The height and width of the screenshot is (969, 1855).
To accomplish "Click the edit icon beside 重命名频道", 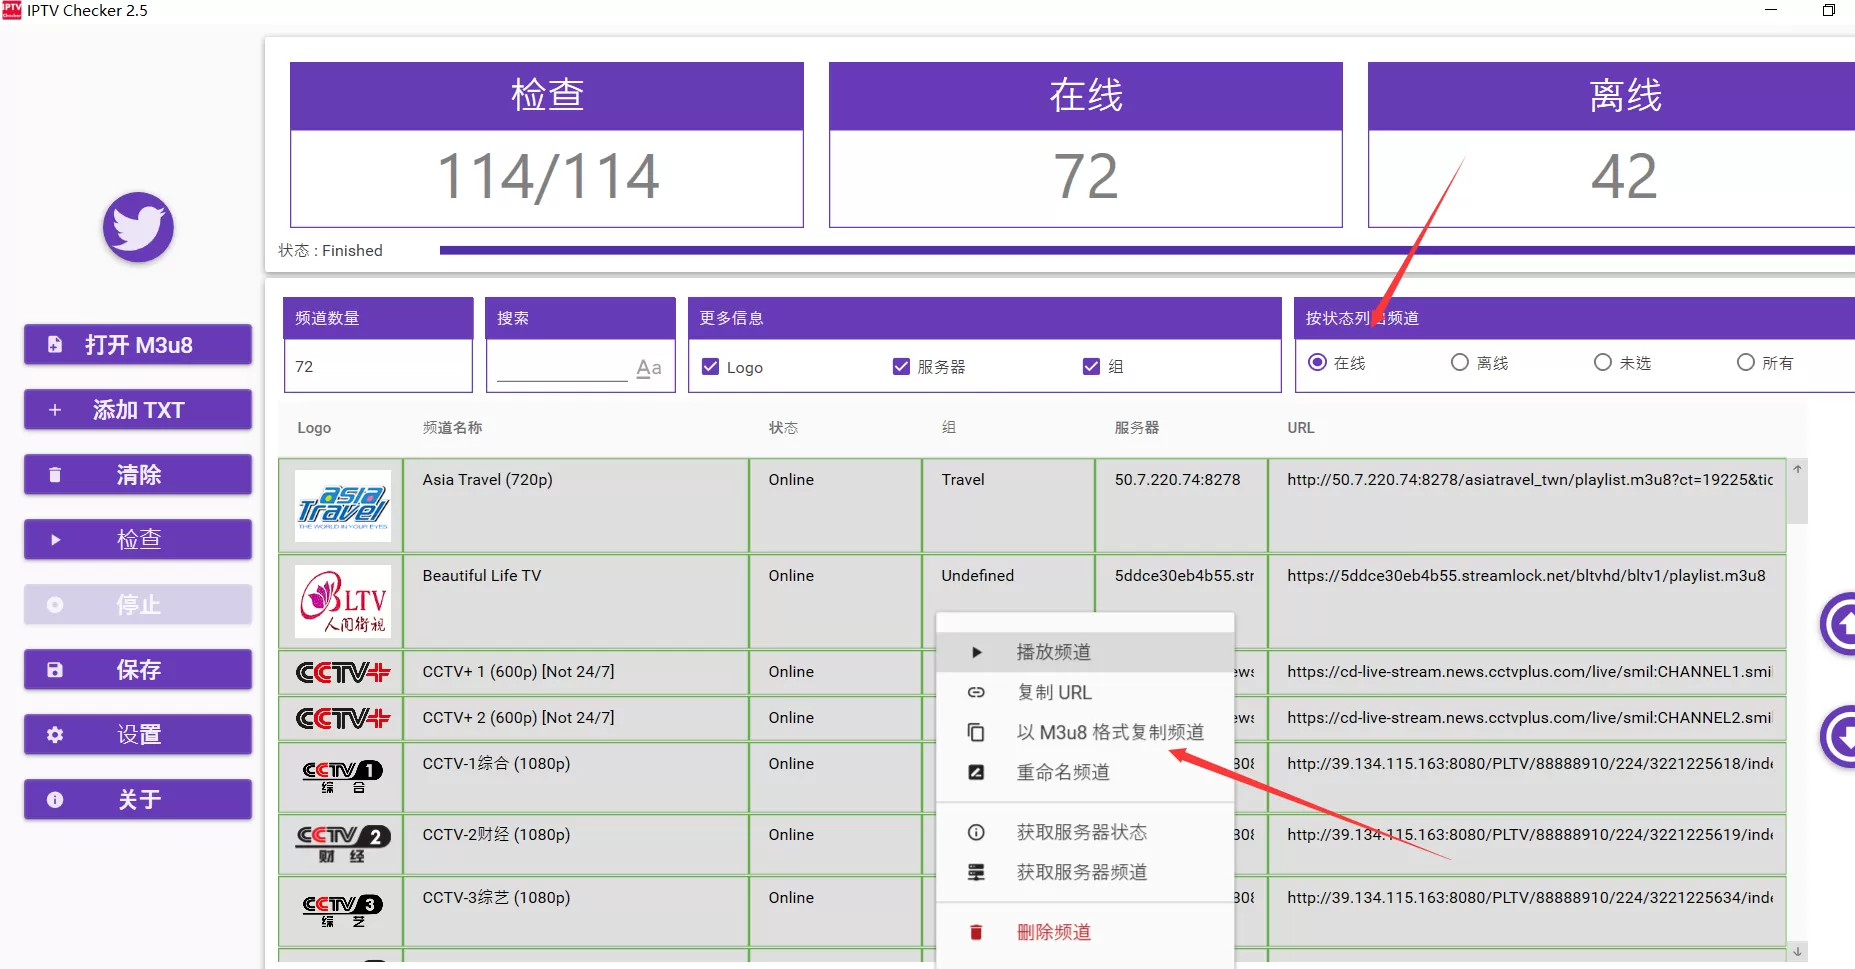I will [977, 771].
